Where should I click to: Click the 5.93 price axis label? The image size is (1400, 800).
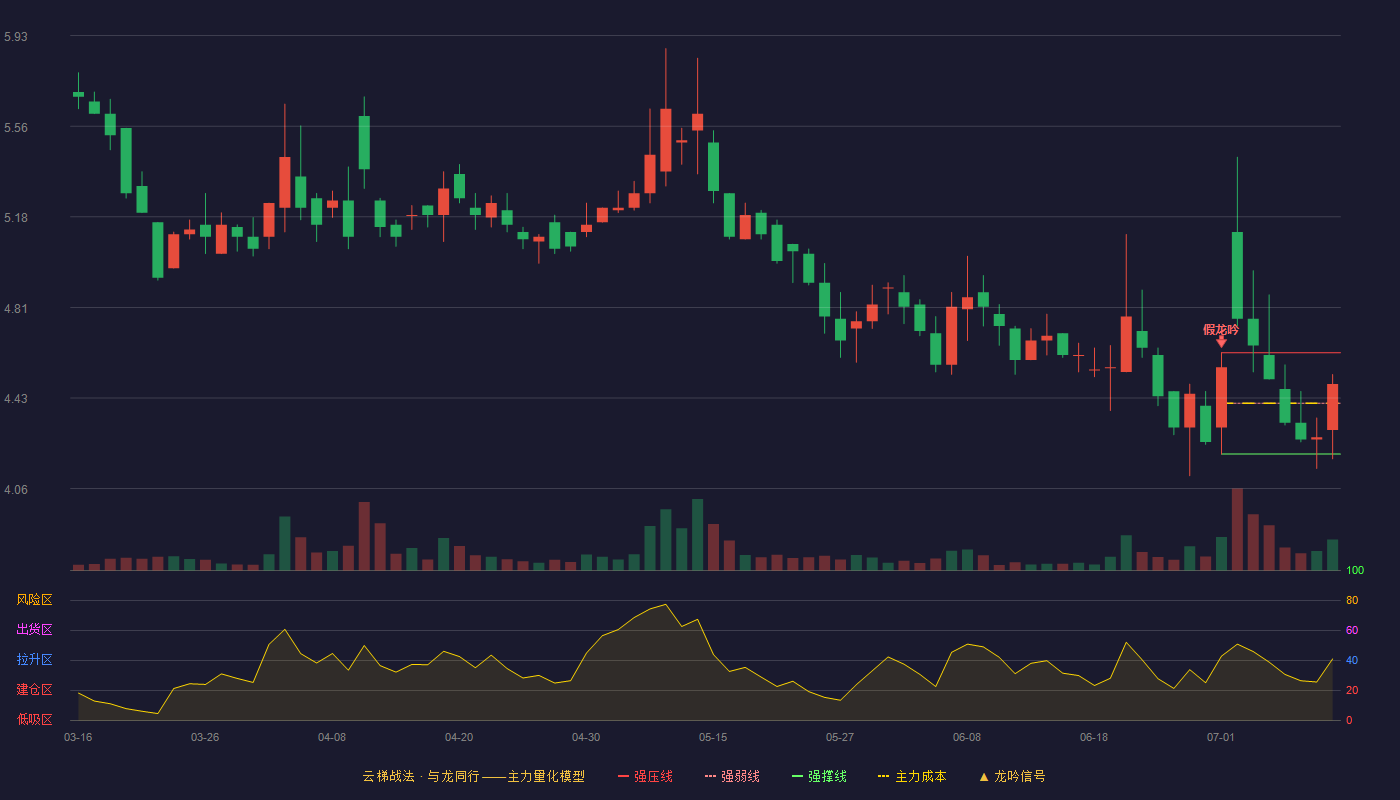[x=16, y=37]
